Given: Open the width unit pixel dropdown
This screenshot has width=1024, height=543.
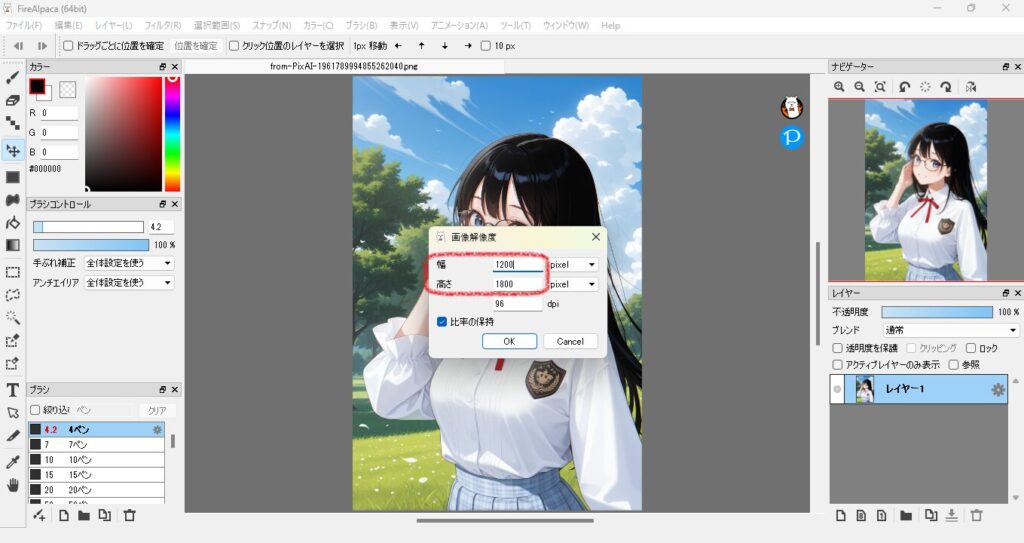Looking at the screenshot, I should tap(573, 265).
